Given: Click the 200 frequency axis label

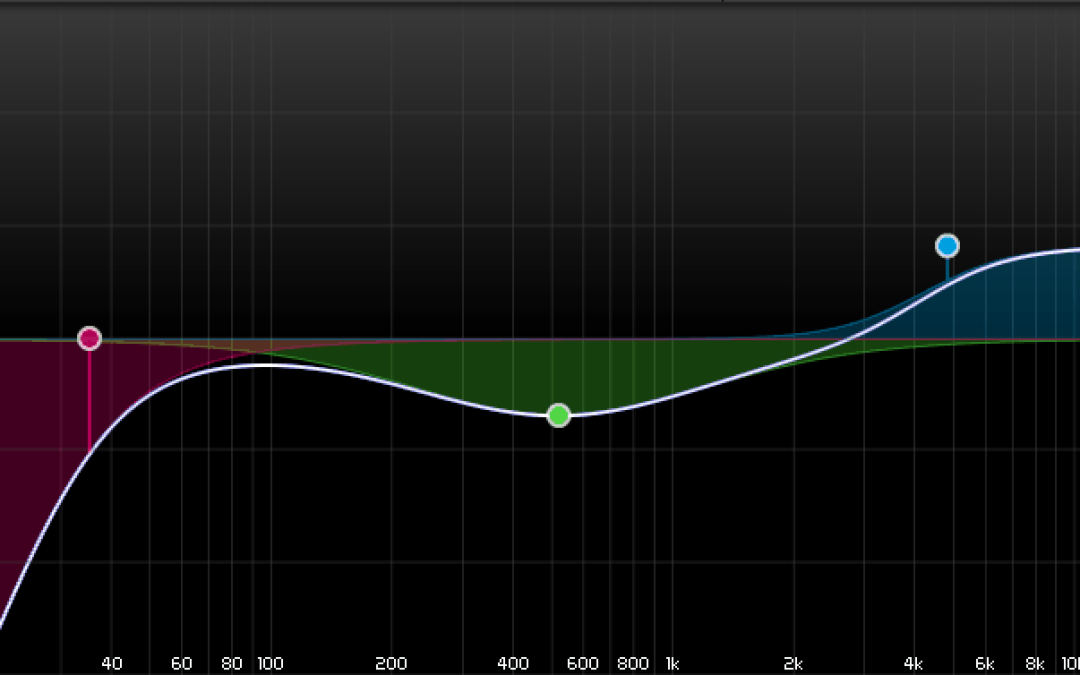Looking at the screenshot, I should pos(391,664).
